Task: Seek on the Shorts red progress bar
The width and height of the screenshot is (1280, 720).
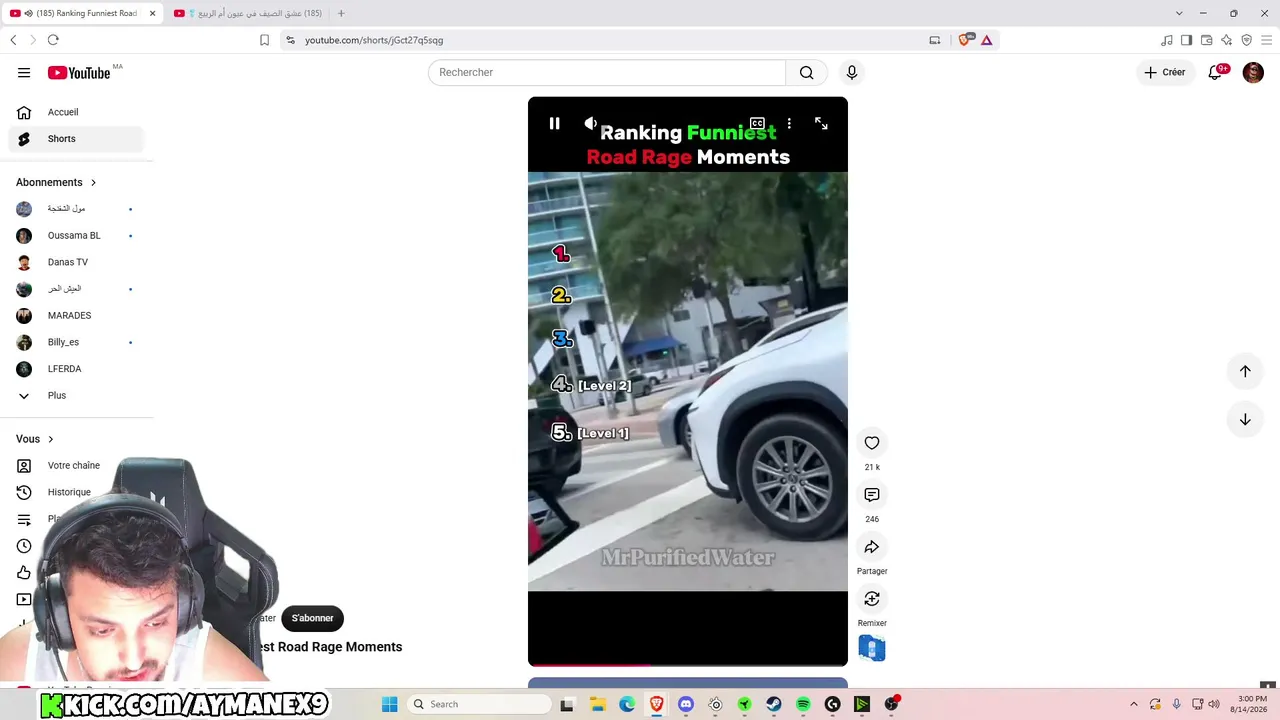Action: [x=688, y=664]
